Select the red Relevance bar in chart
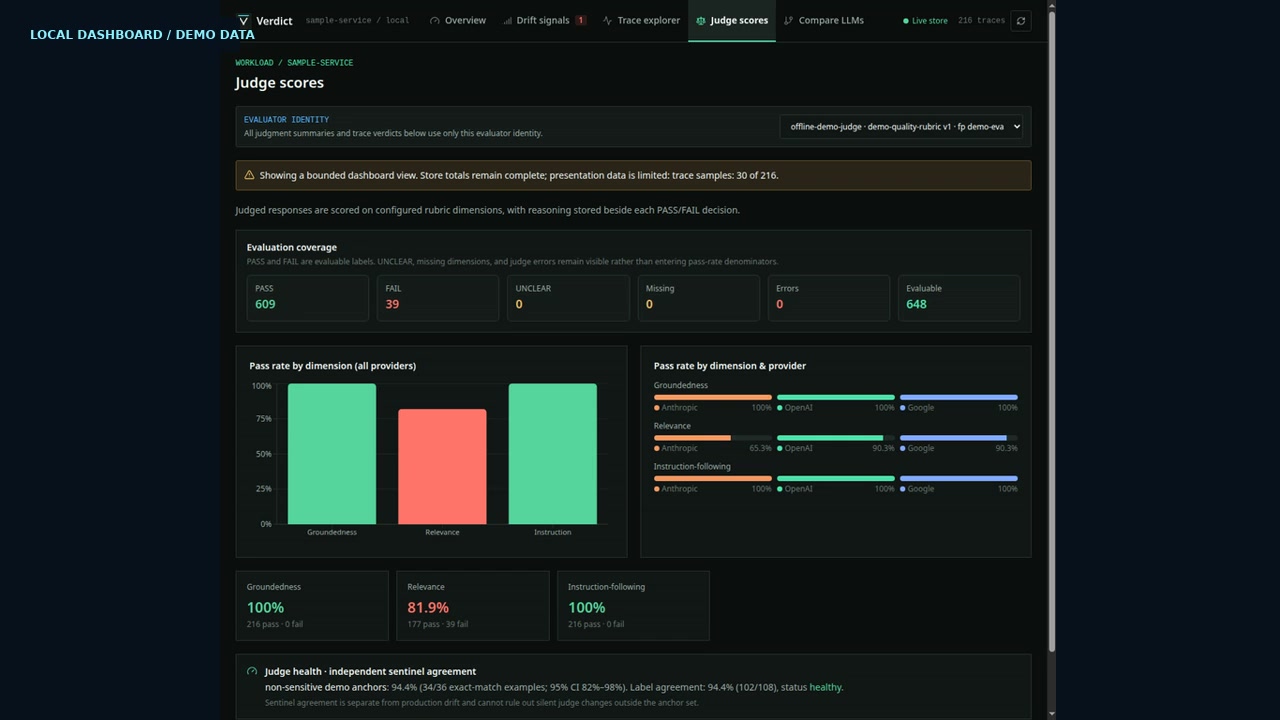Viewport: 1280px width, 720px height. coord(442,466)
